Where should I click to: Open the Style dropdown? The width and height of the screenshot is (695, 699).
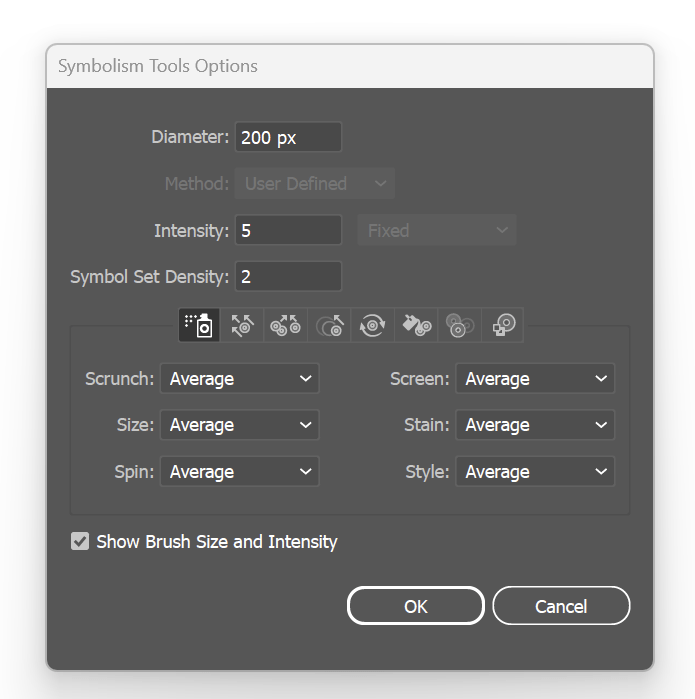pos(535,471)
